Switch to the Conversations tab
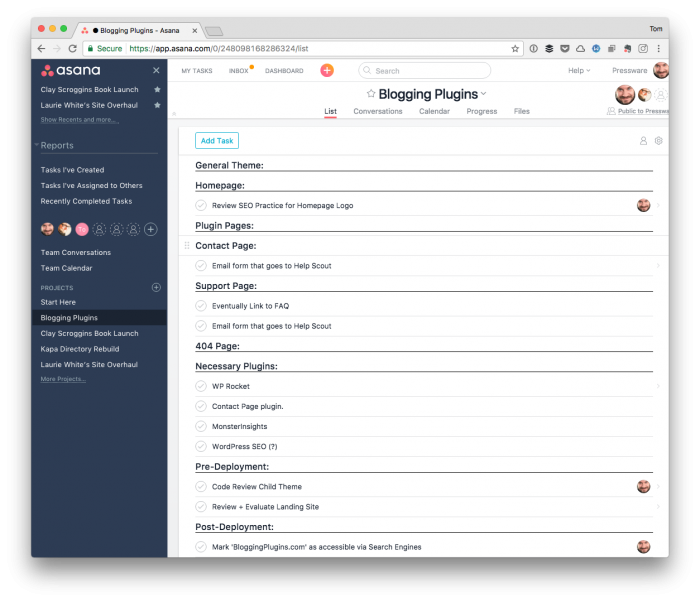Screen dimensions: 700x602 [x=378, y=111]
